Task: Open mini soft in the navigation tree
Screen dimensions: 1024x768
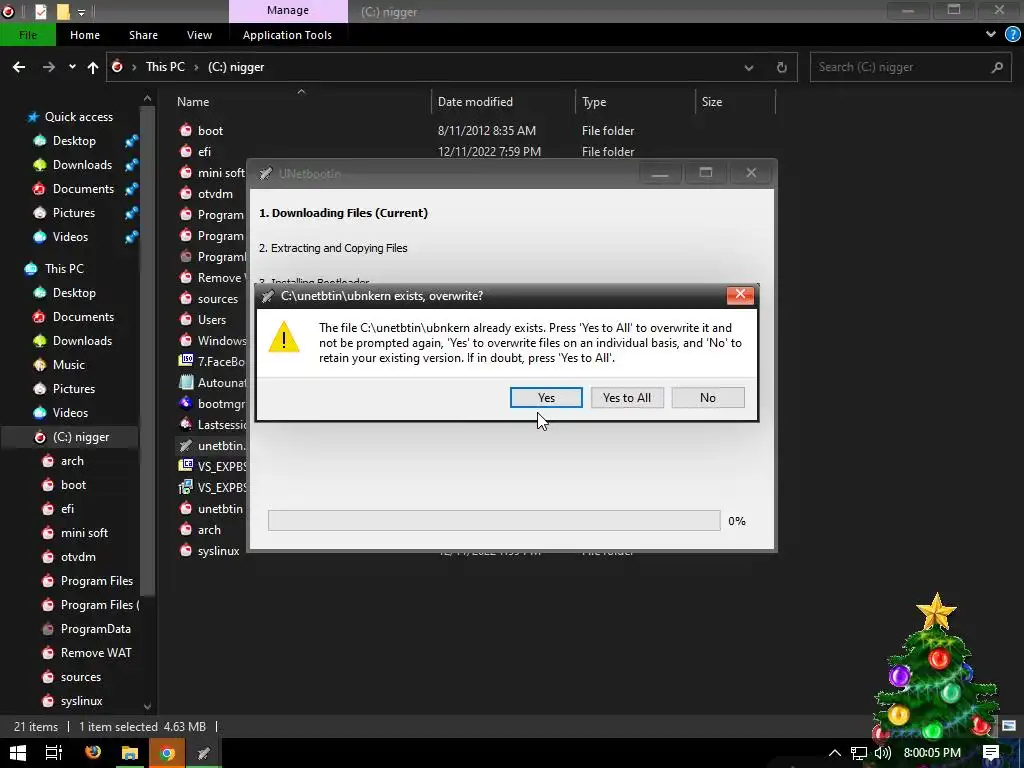Action: click(x=84, y=533)
